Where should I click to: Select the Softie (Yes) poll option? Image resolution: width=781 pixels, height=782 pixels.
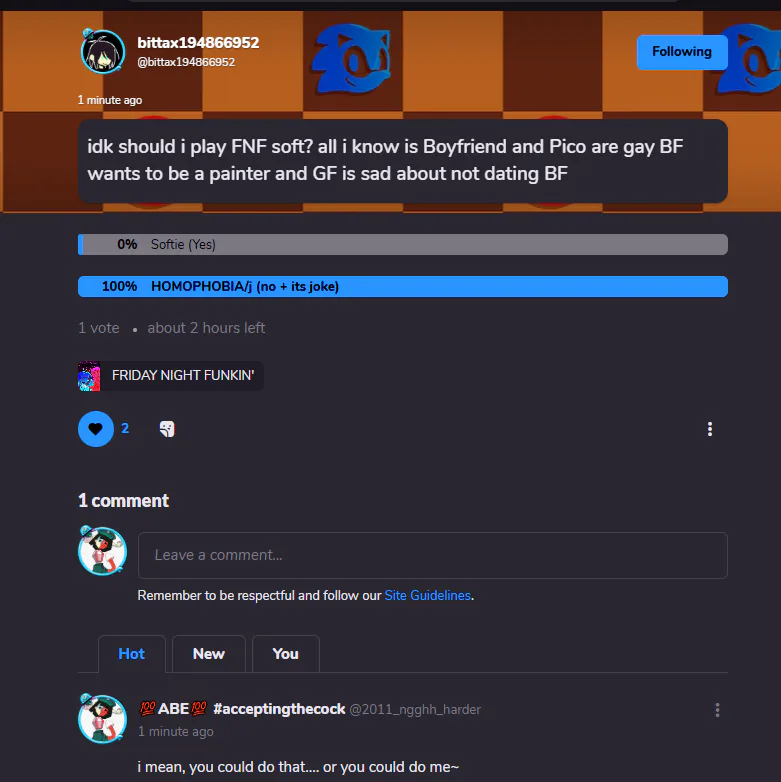[402, 244]
